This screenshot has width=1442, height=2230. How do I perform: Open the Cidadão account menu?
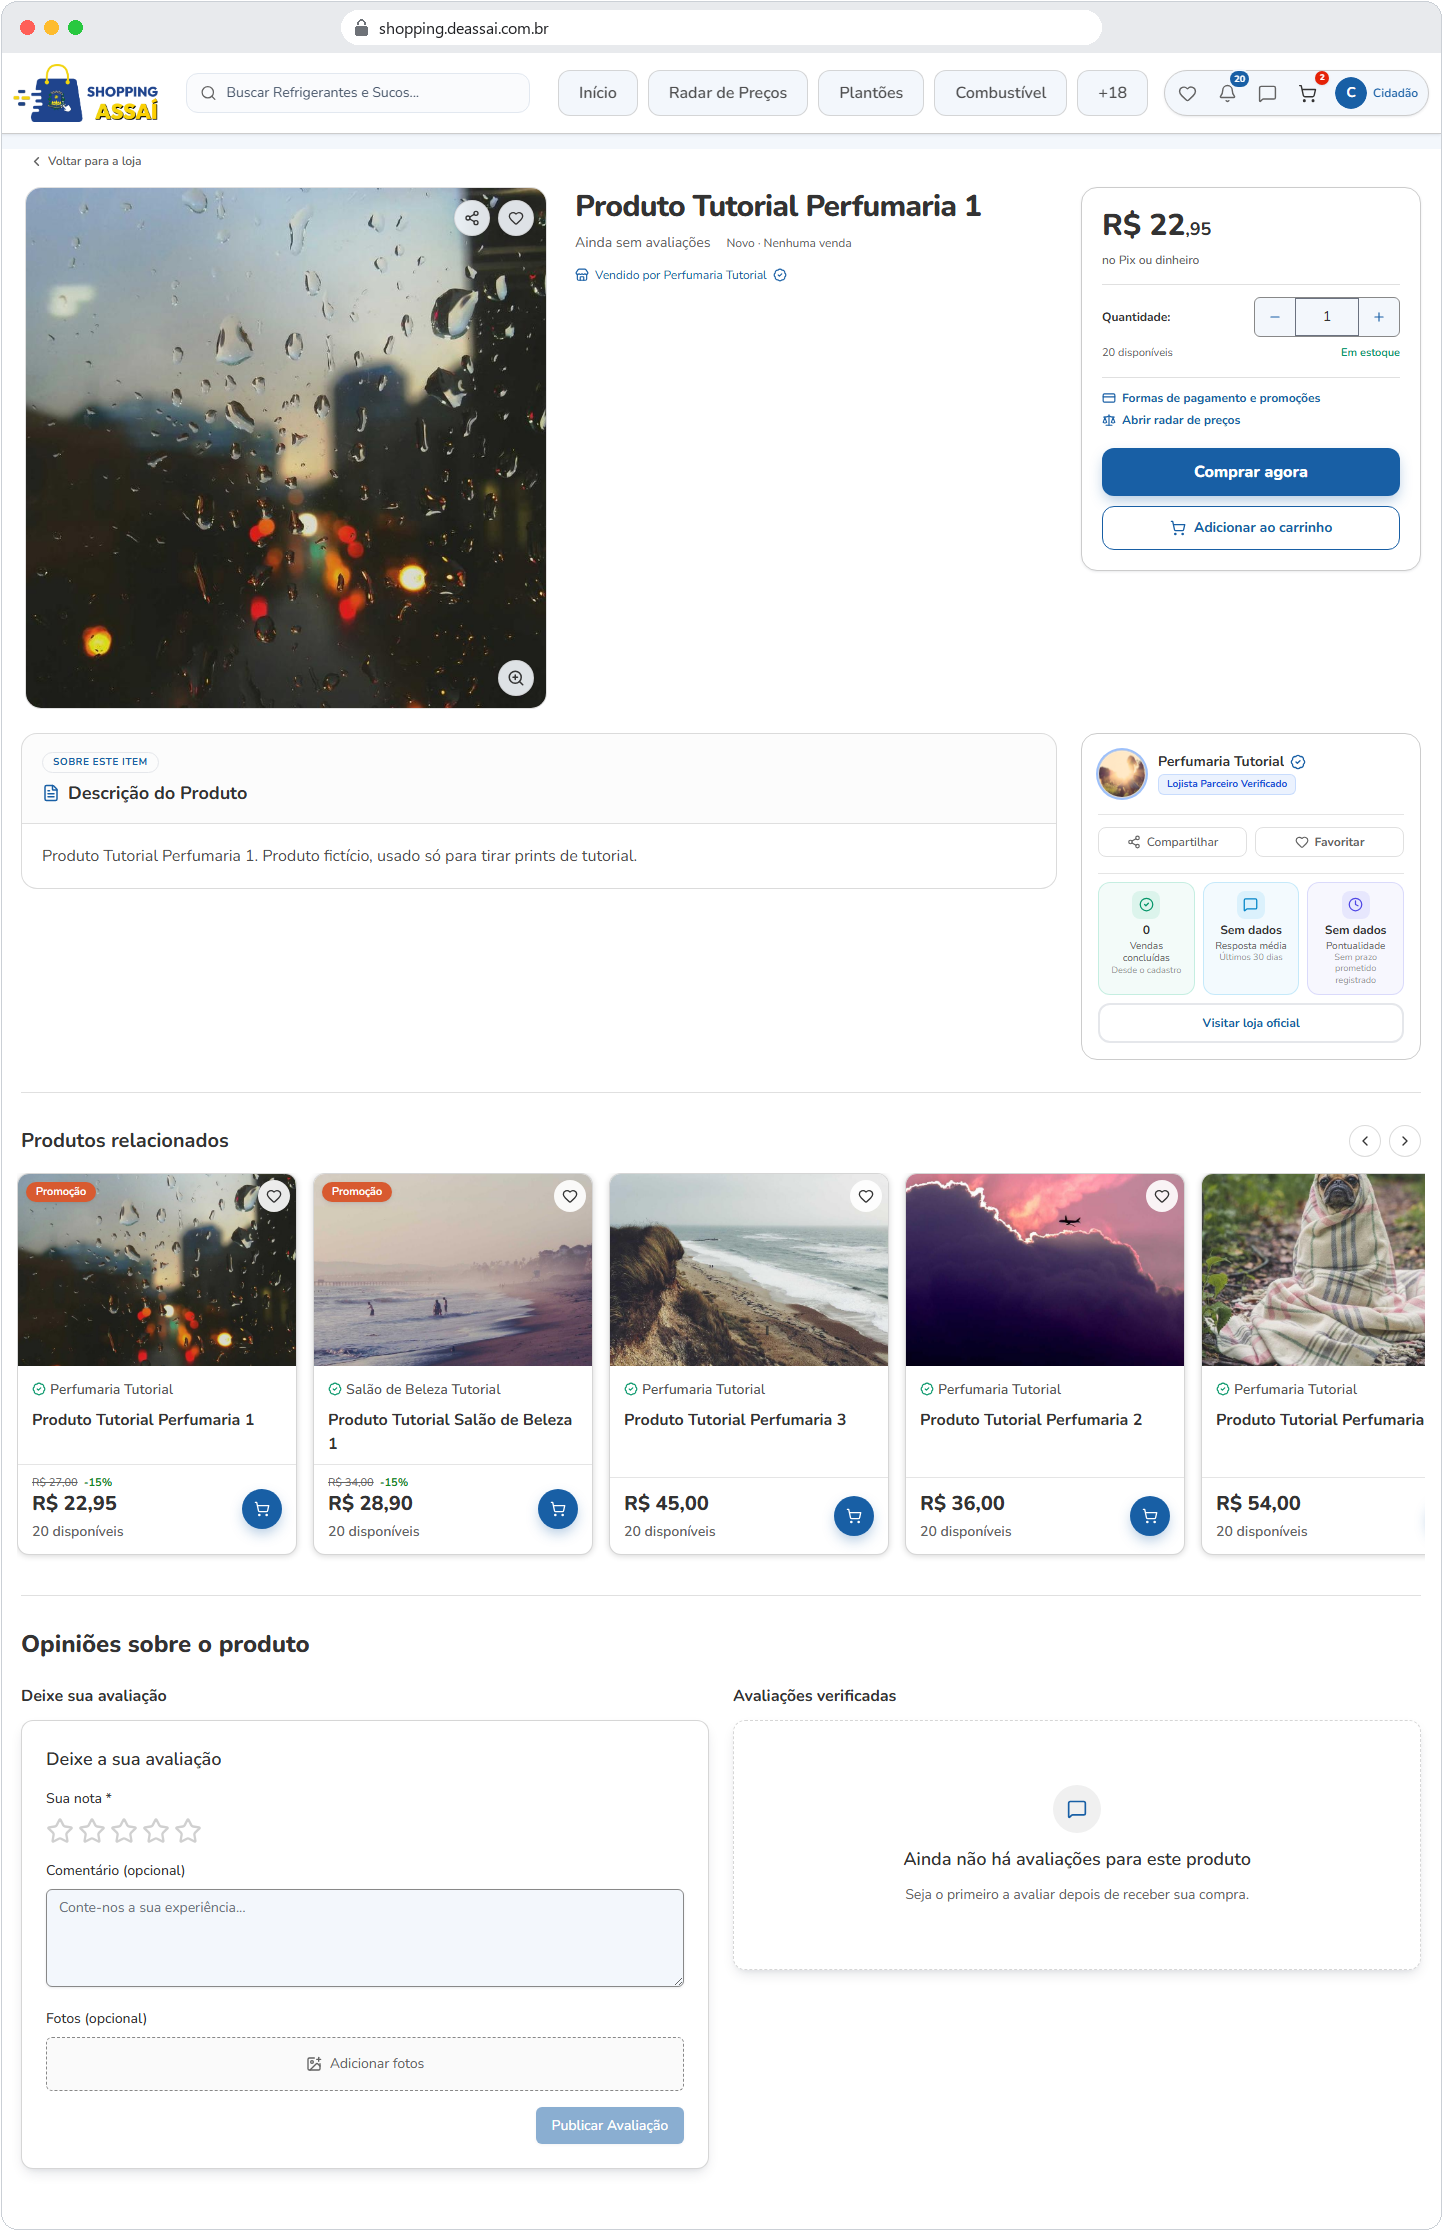coord(1377,93)
